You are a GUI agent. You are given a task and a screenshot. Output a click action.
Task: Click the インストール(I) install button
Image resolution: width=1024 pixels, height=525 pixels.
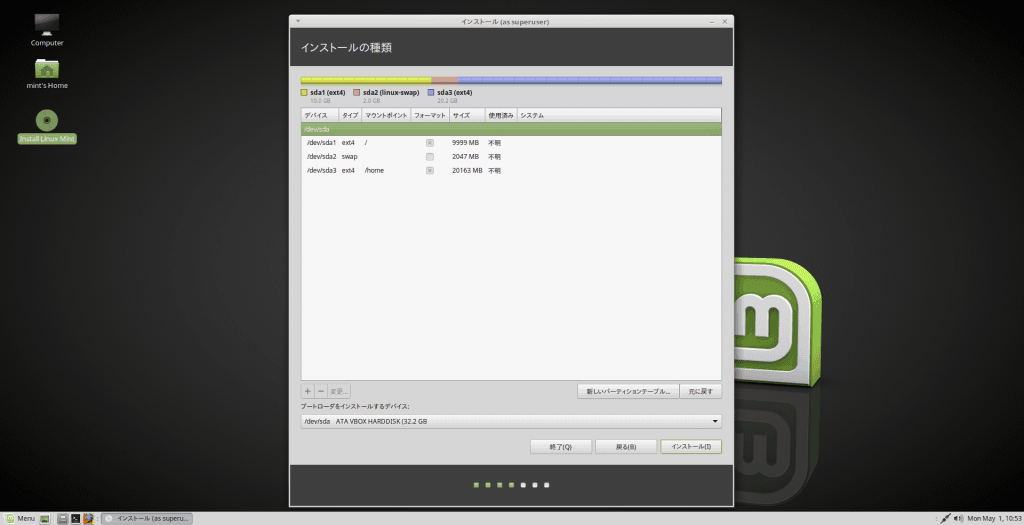pos(691,447)
